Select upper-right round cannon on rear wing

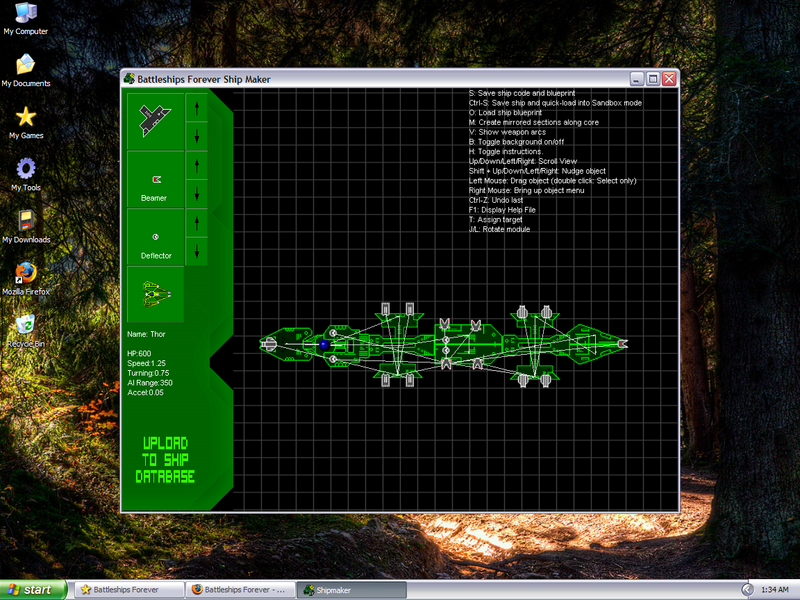[x=546, y=312]
